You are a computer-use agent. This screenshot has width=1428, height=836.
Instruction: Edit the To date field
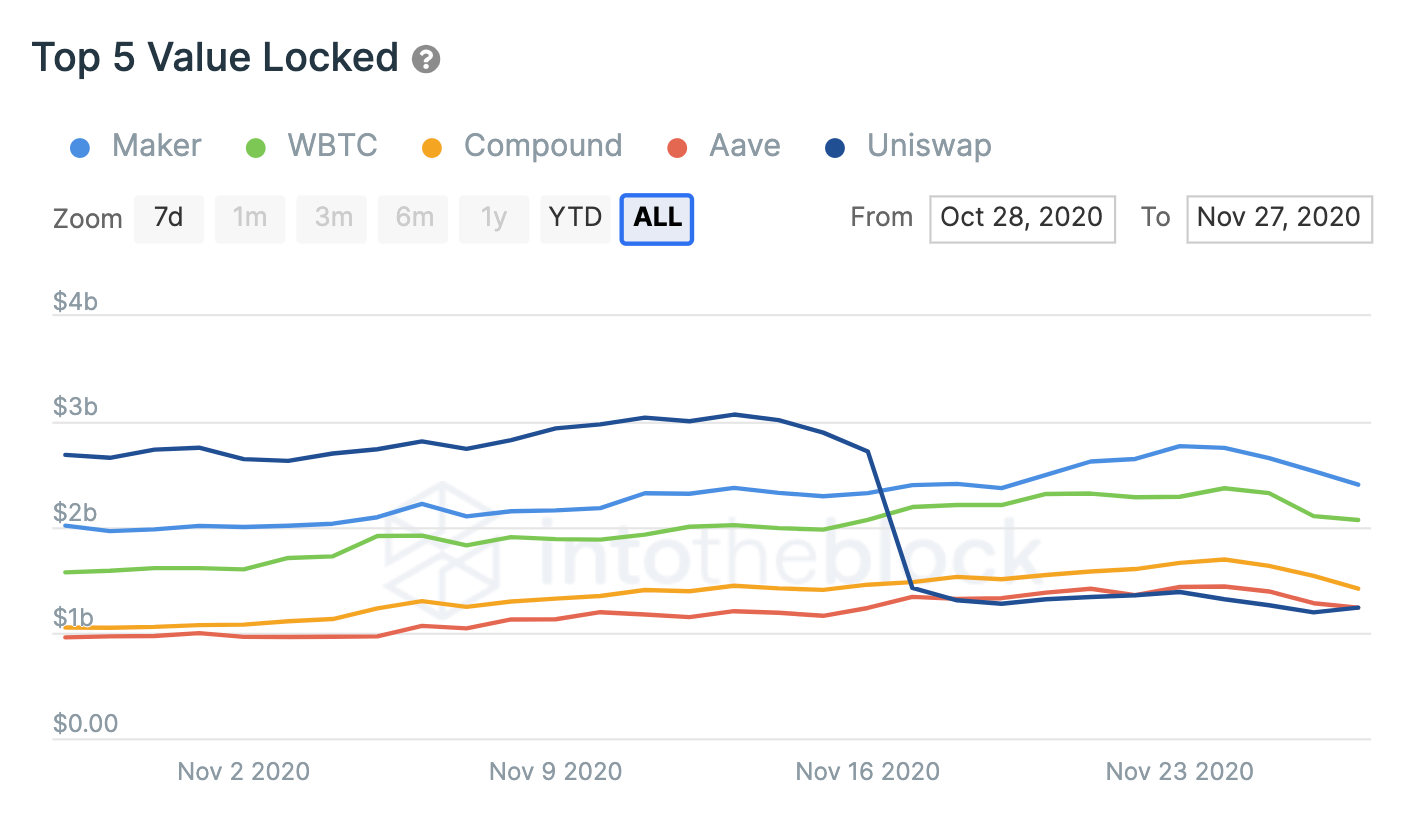(x=1279, y=218)
